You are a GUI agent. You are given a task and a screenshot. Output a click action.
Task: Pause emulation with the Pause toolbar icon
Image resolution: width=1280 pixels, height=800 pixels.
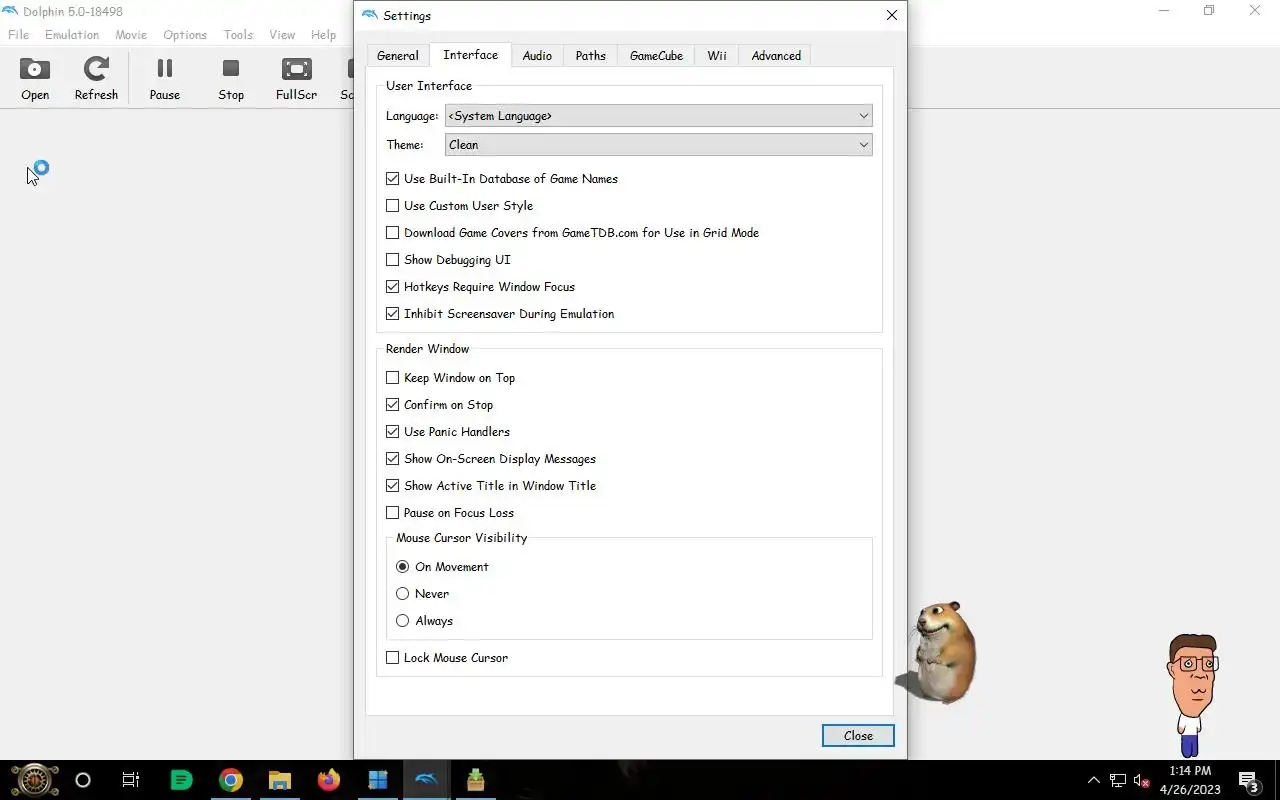tap(165, 79)
